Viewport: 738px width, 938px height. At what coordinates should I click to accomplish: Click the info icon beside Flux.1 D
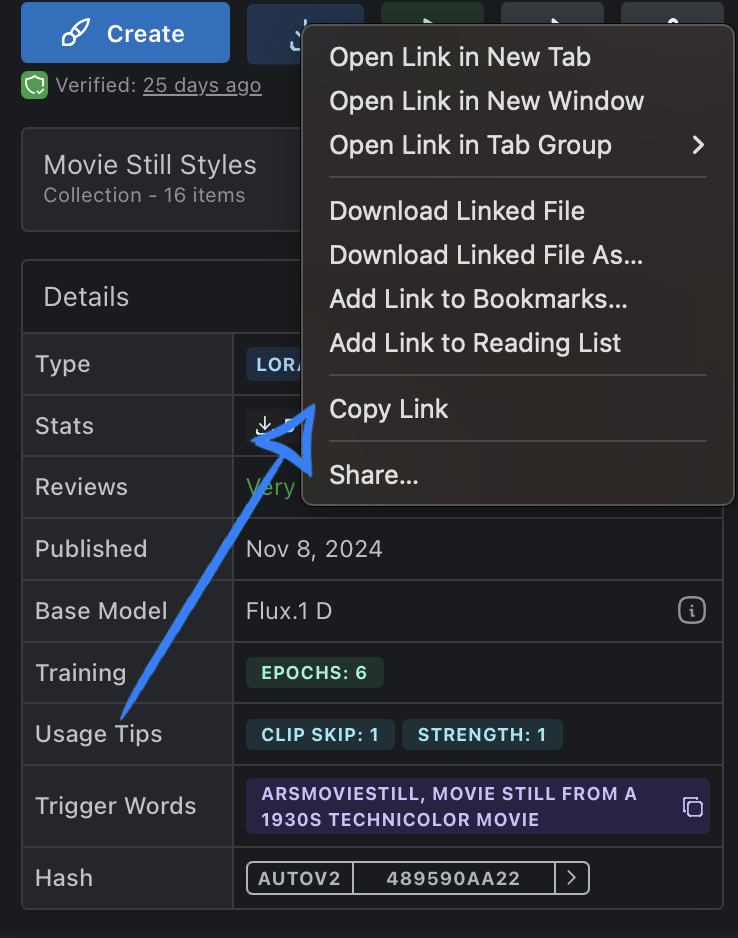691,610
